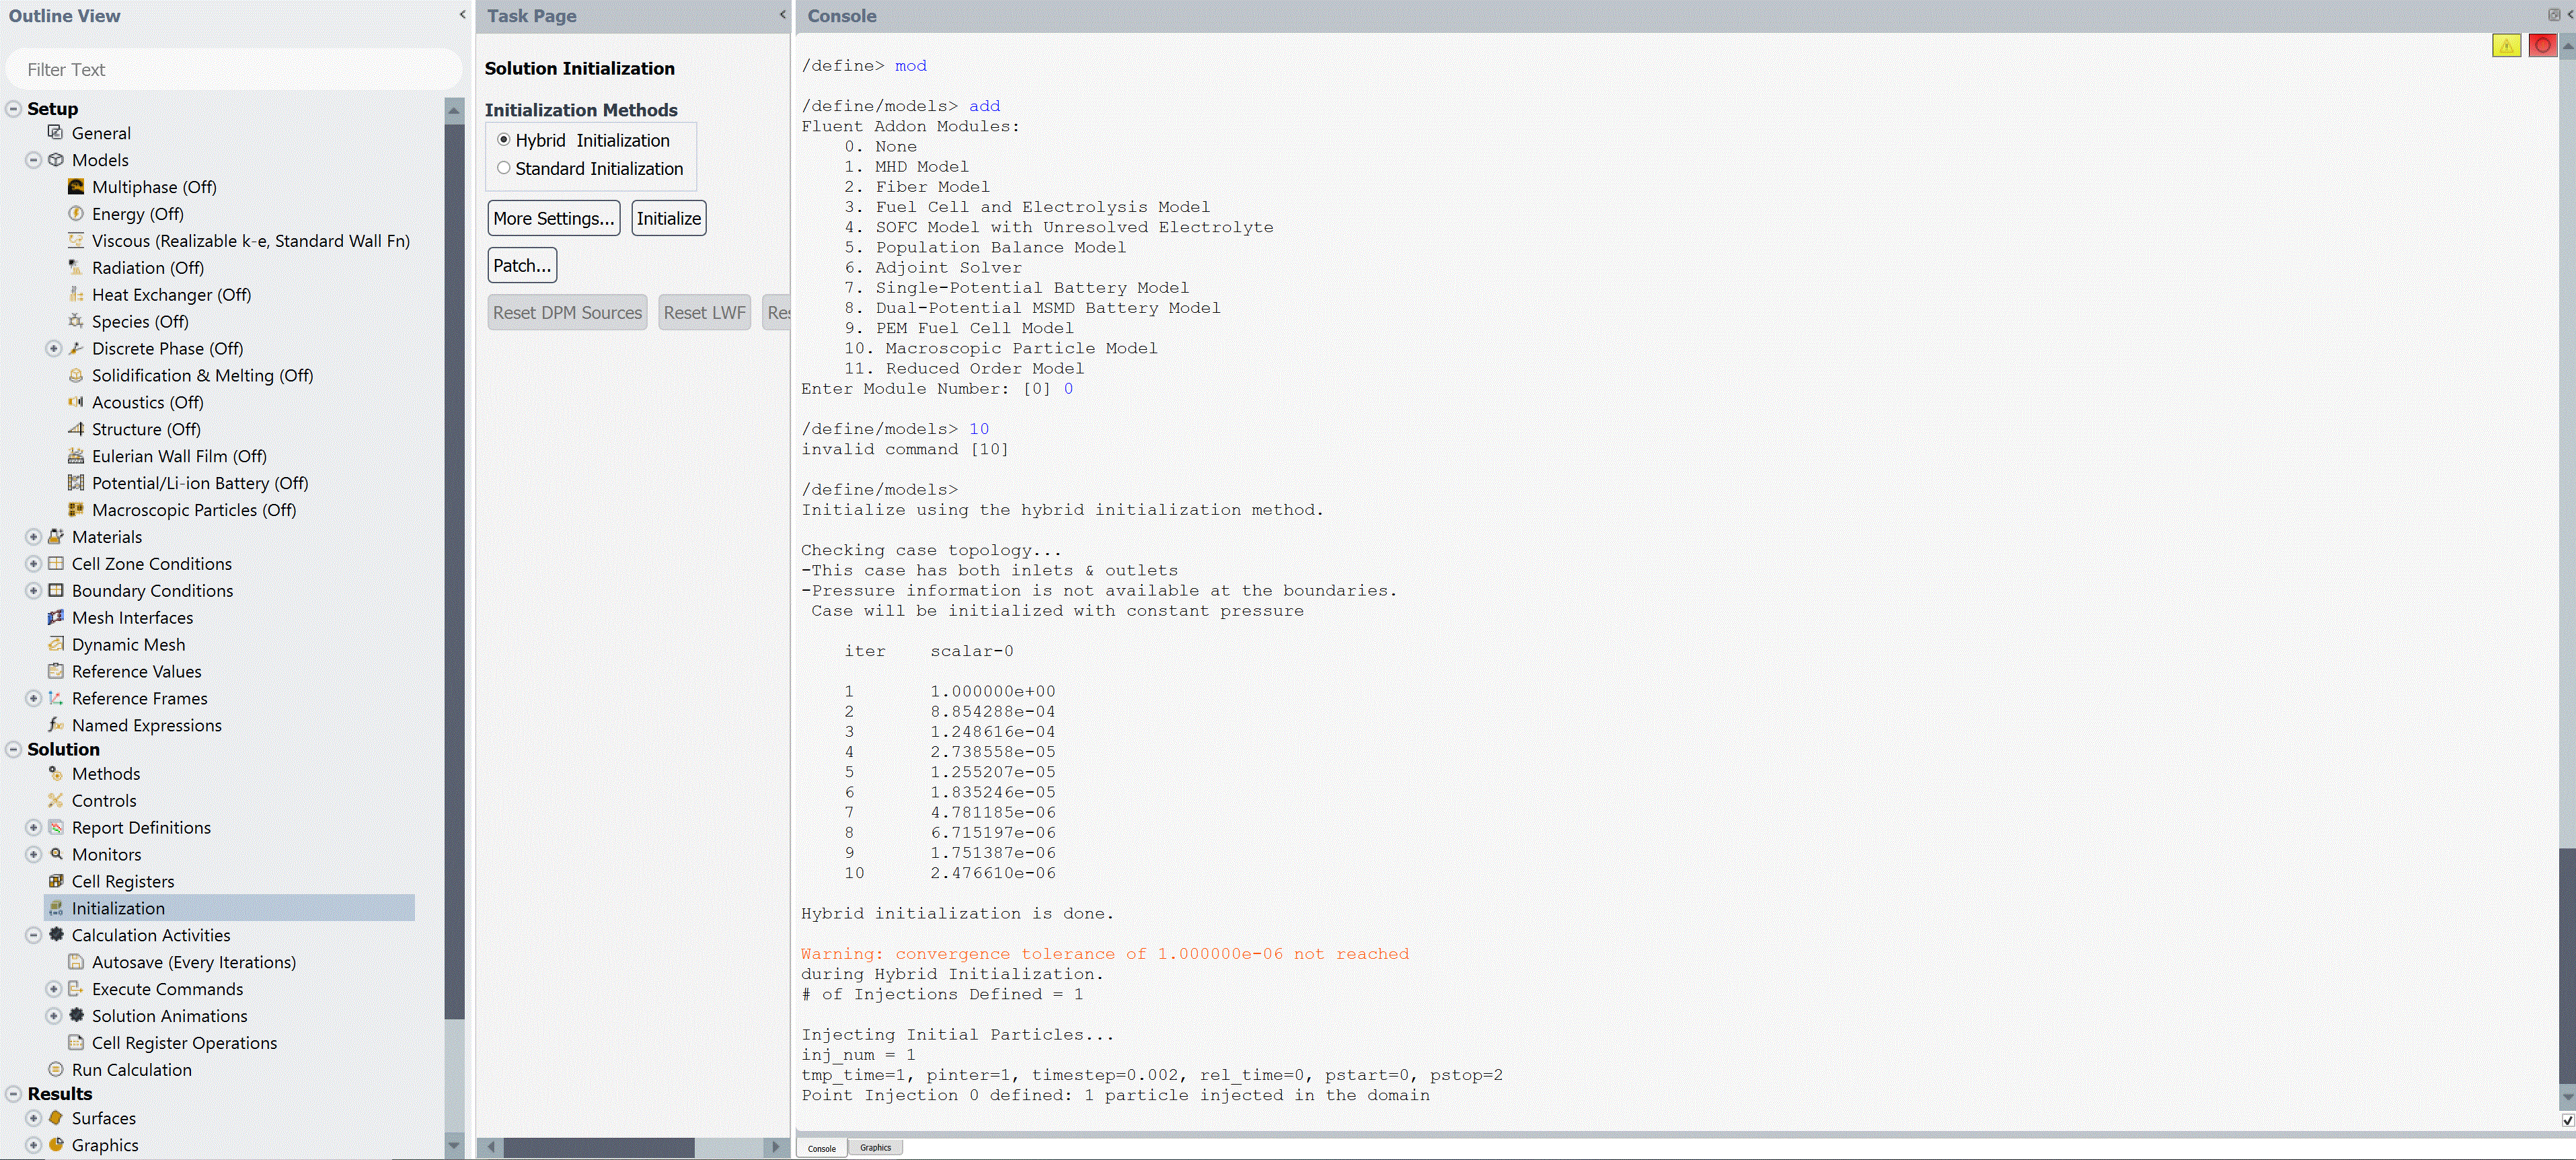Select Autosave (Every Iterations) item
2576x1160 pixels.
pyautogui.click(x=194, y=962)
